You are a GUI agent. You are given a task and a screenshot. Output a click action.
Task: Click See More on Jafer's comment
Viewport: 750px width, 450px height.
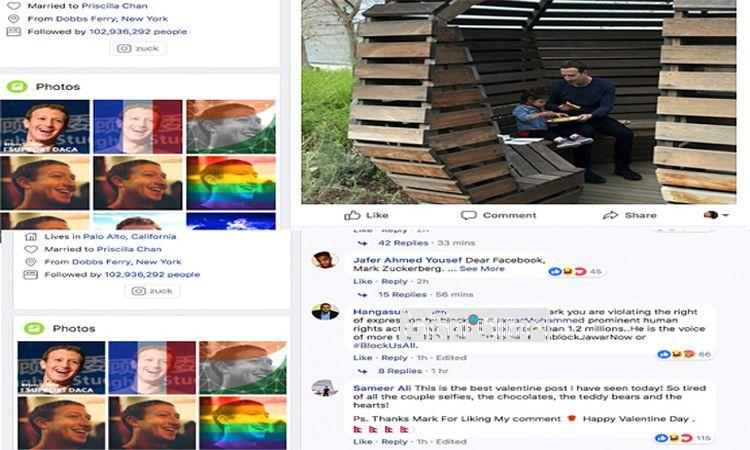click(482, 269)
